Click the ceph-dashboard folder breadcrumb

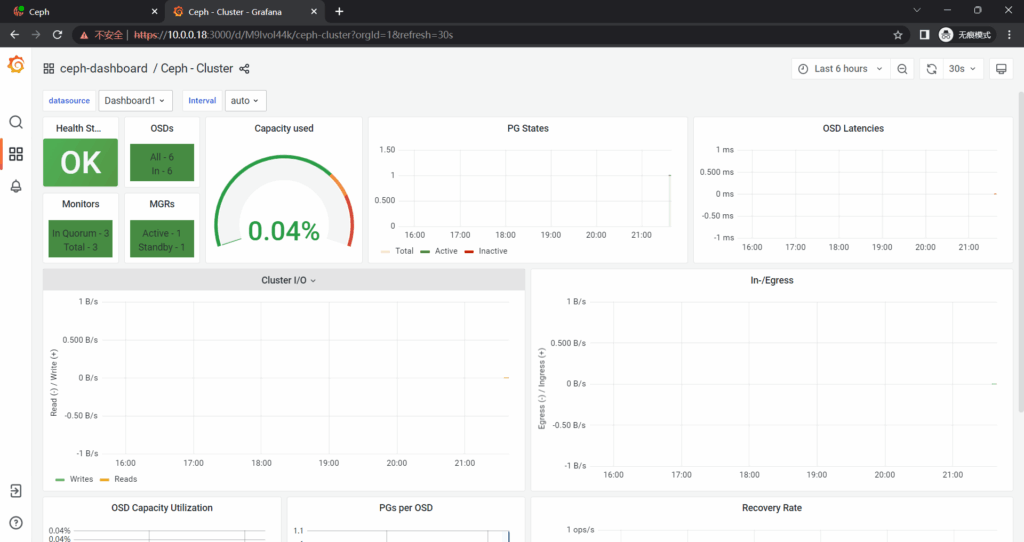click(x=104, y=69)
